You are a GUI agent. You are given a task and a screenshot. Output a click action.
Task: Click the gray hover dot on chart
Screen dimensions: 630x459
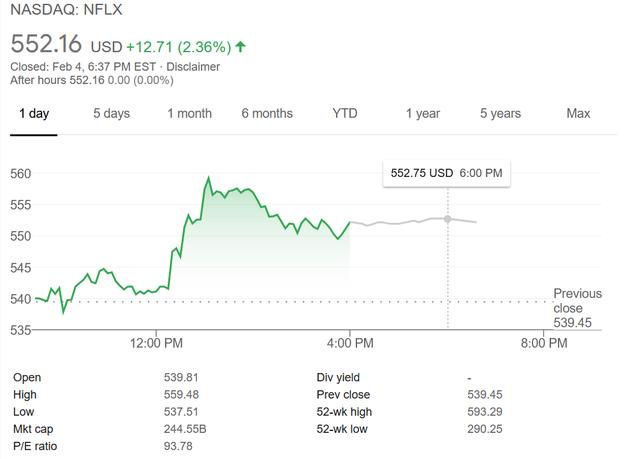(x=447, y=218)
